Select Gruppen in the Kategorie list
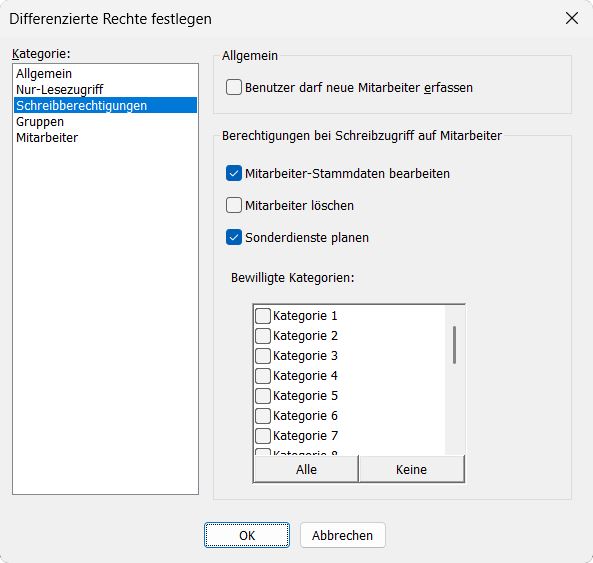This screenshot has height=563, width=593. (105, 122)
